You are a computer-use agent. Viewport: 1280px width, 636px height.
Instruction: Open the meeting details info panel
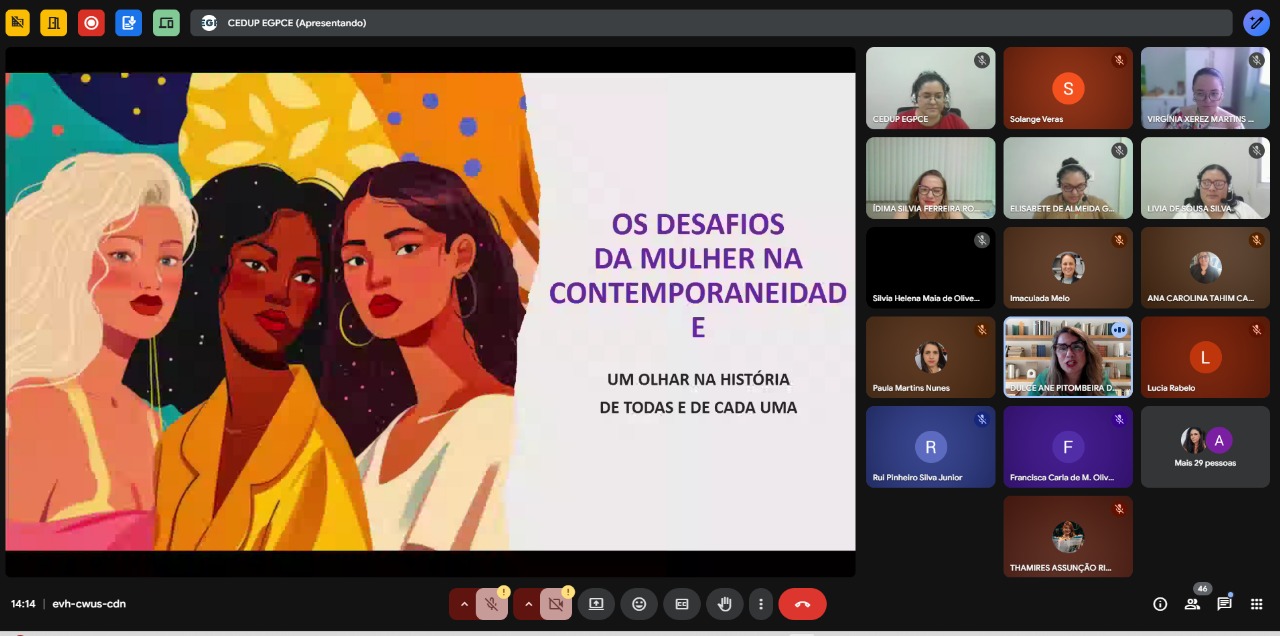pos(1160,604)
